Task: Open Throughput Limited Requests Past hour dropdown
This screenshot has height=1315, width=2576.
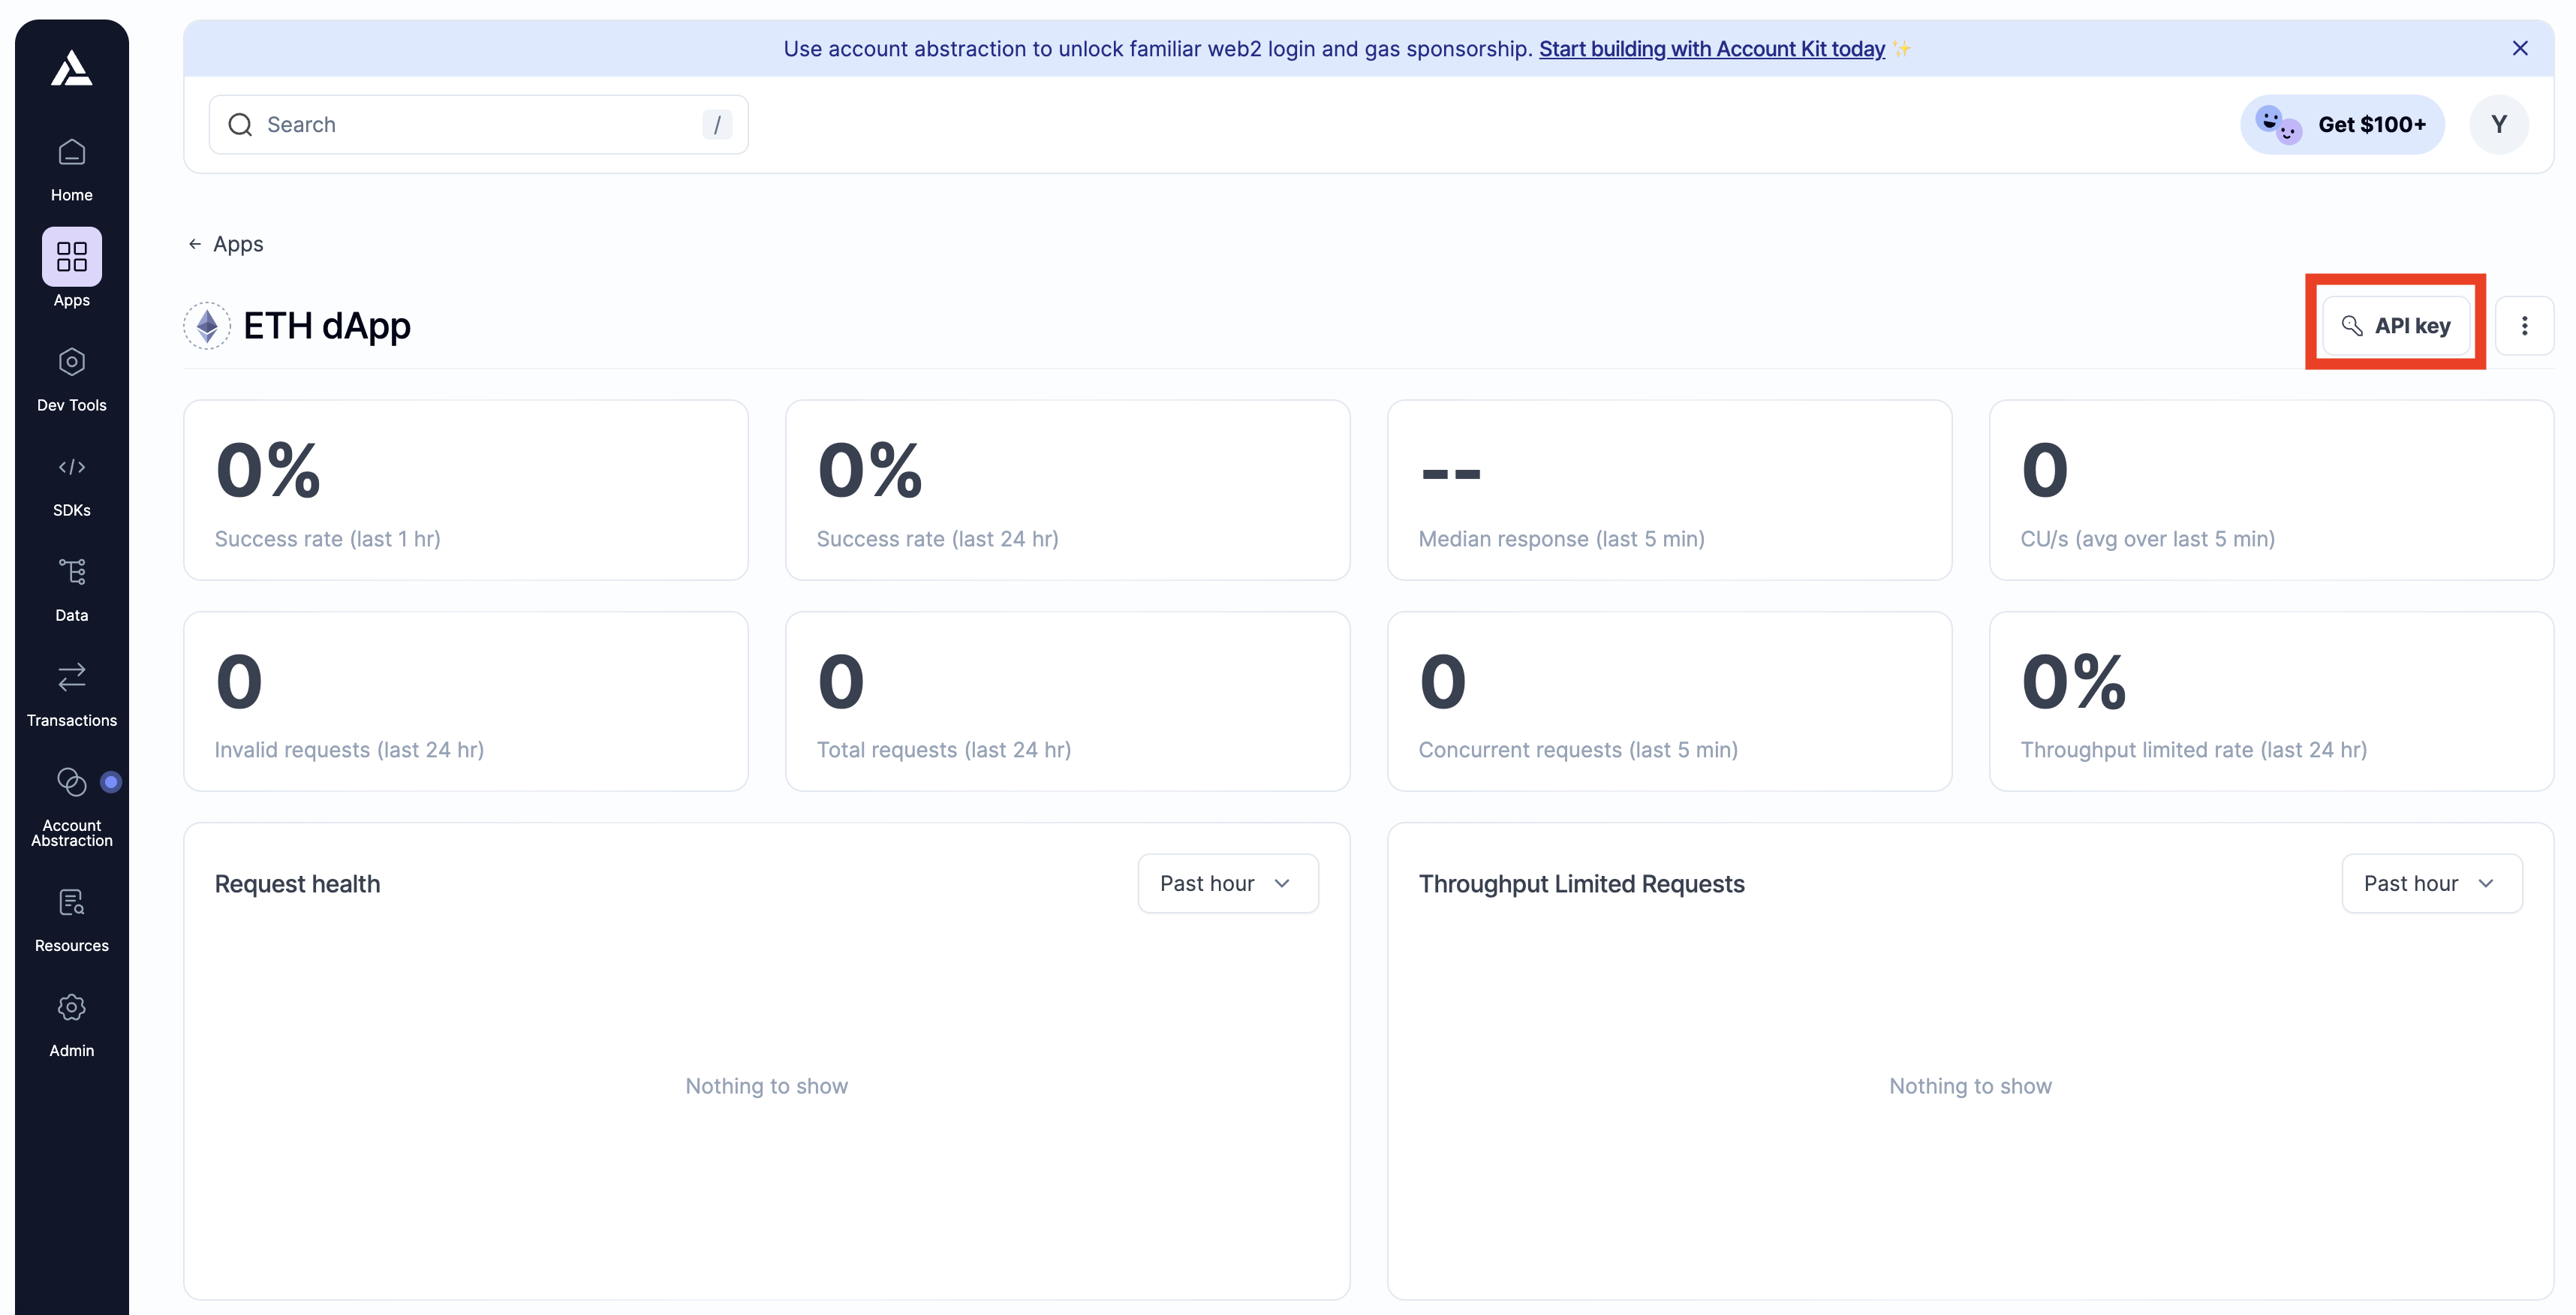Action: (x=2431, y=883)
